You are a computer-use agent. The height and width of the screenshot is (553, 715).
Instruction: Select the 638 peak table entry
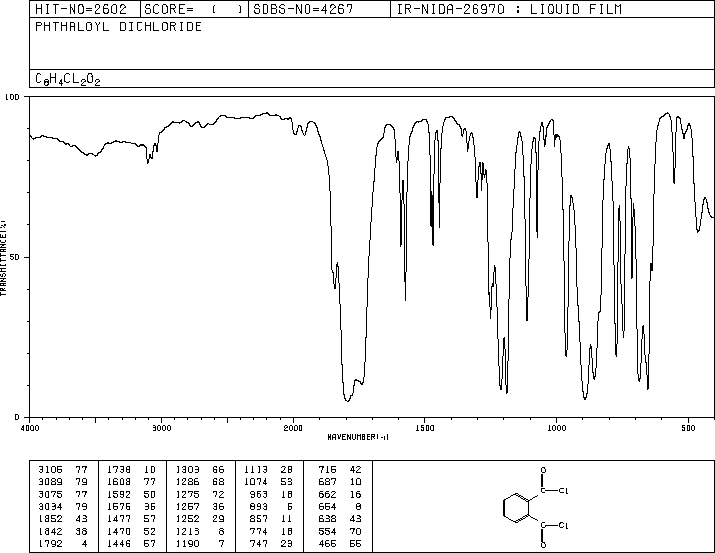340,519
